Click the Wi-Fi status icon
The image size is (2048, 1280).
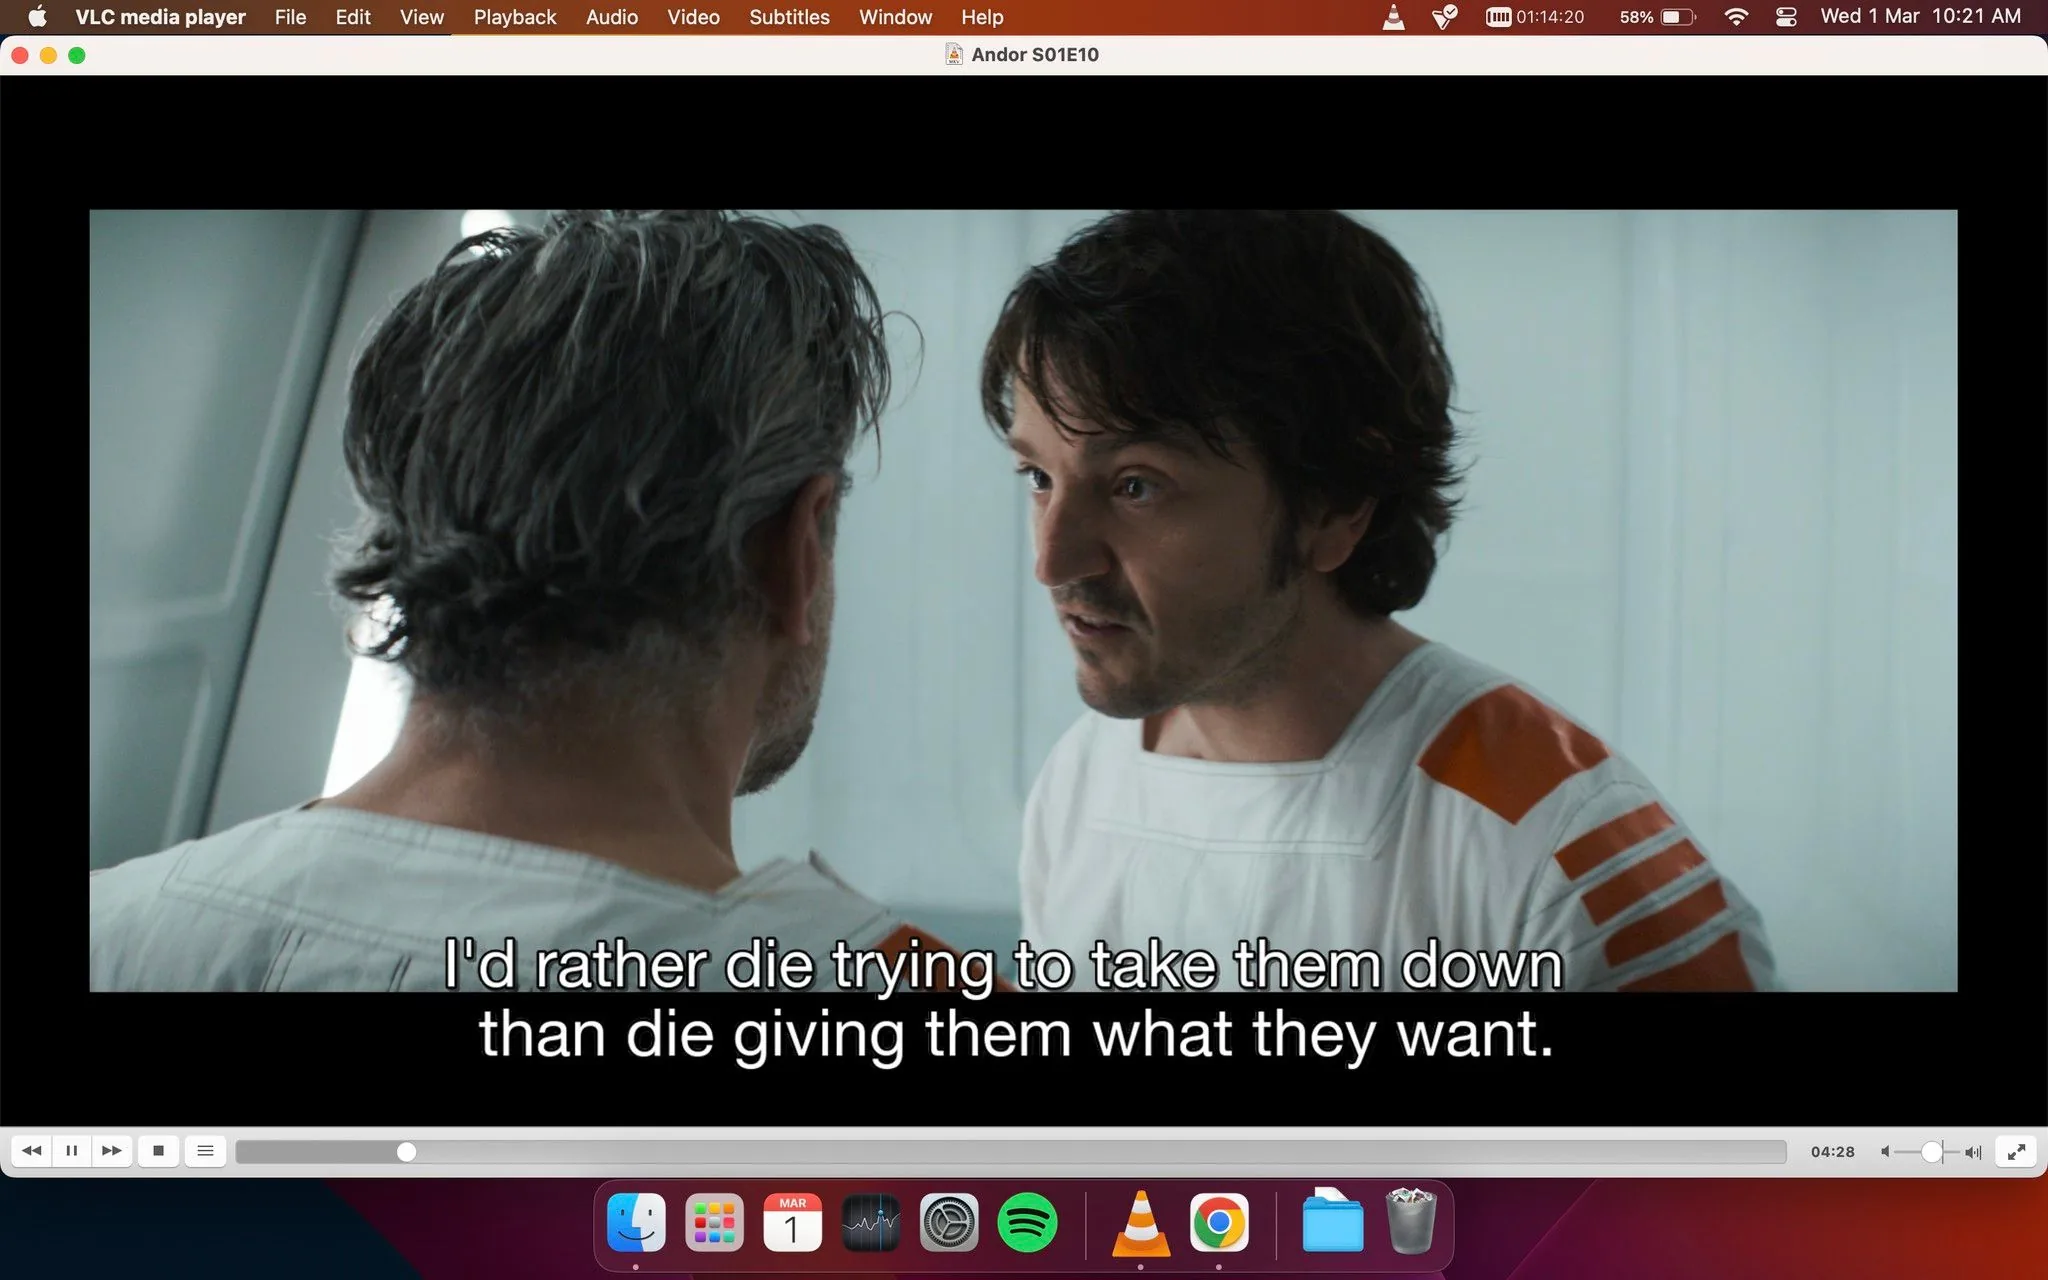click(1737, 17)
